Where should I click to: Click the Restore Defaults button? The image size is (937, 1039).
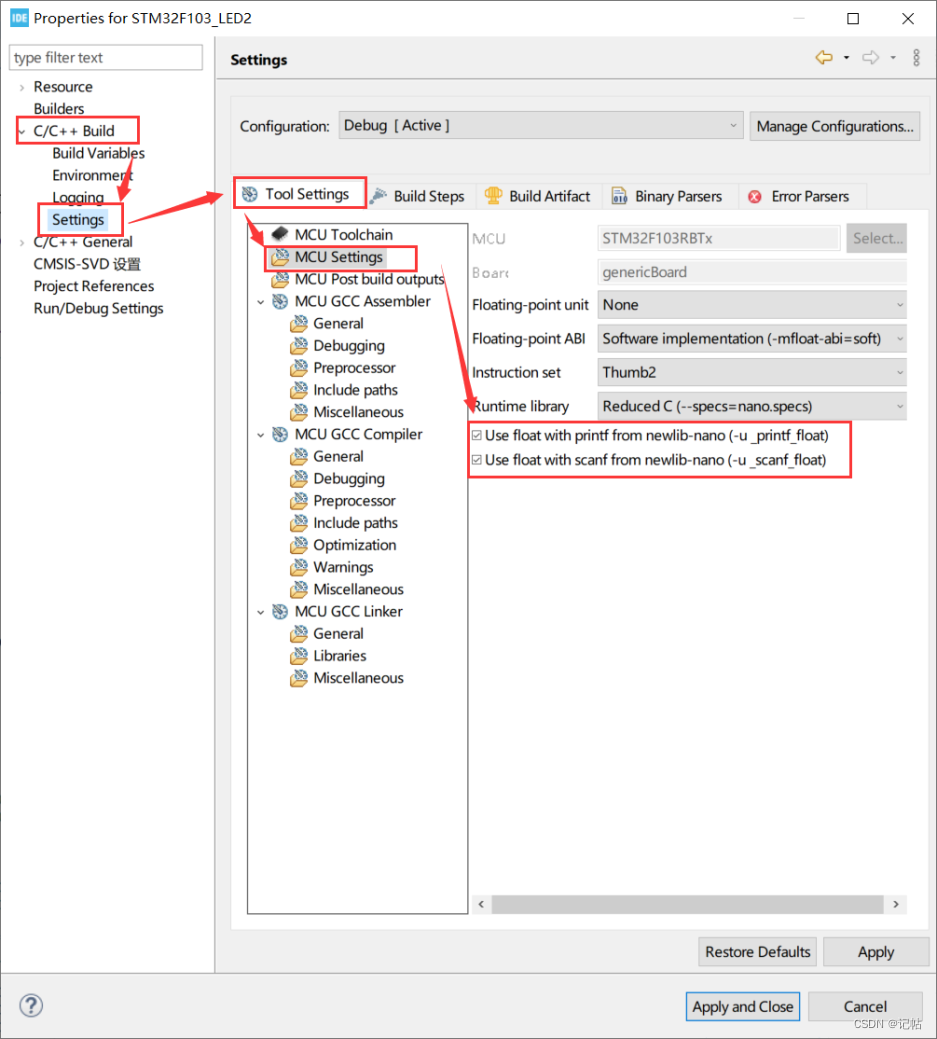757,952
